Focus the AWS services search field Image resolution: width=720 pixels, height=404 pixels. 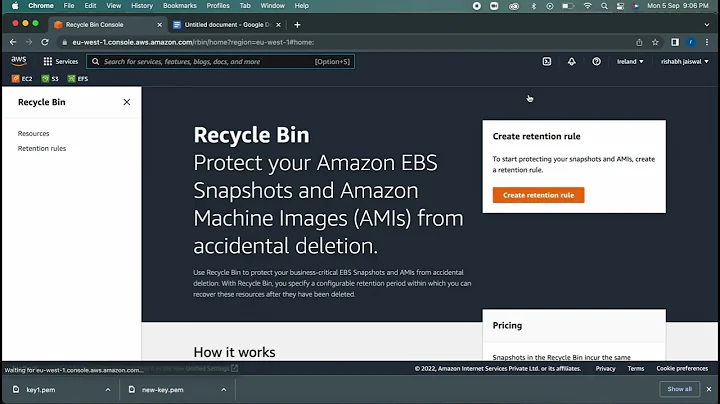point(220,62)
